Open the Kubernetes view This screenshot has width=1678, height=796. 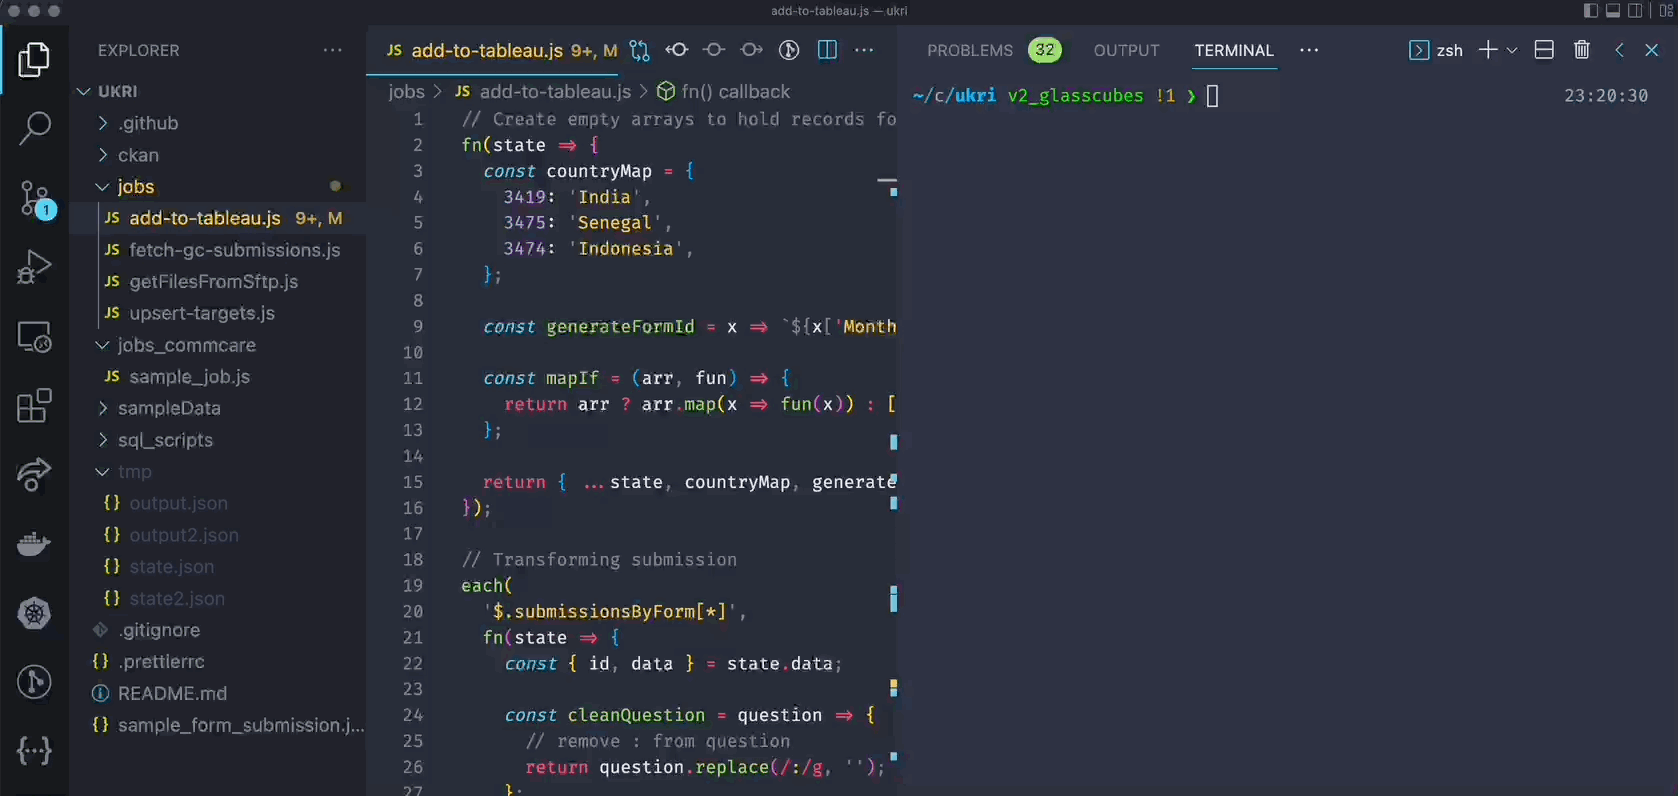tap(34, 613)
